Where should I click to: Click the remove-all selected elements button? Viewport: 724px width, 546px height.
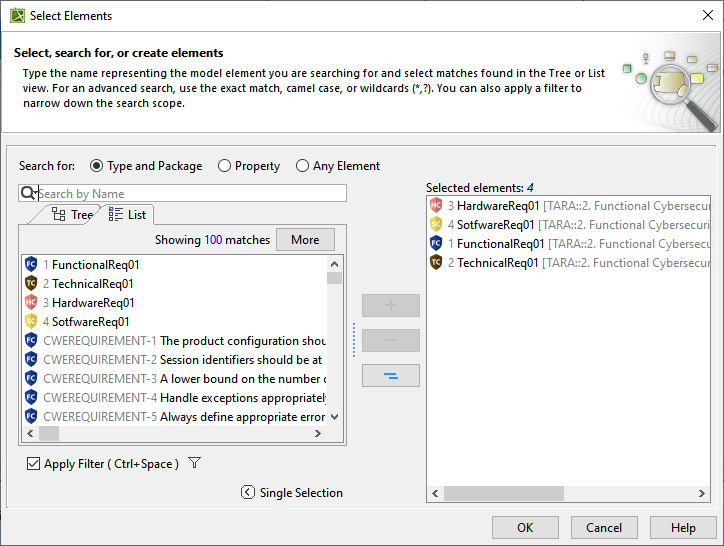coord(390,375)
